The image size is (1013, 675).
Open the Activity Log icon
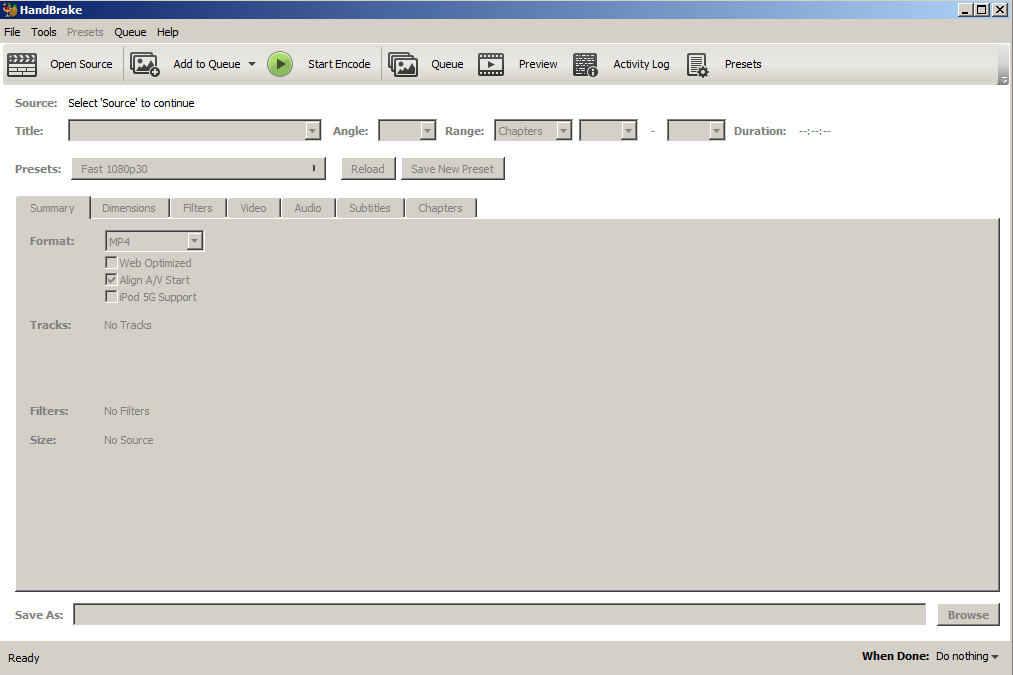(585, 65)
